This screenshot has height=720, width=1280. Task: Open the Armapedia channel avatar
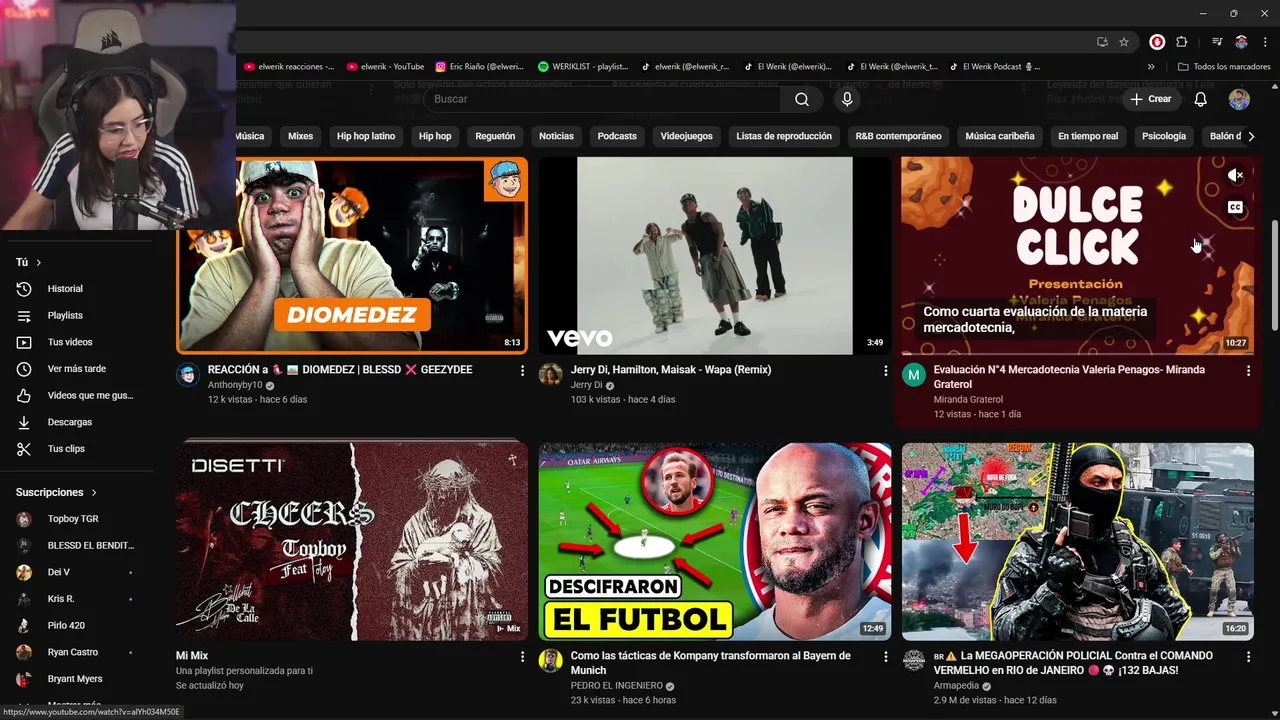pos(913,661)
